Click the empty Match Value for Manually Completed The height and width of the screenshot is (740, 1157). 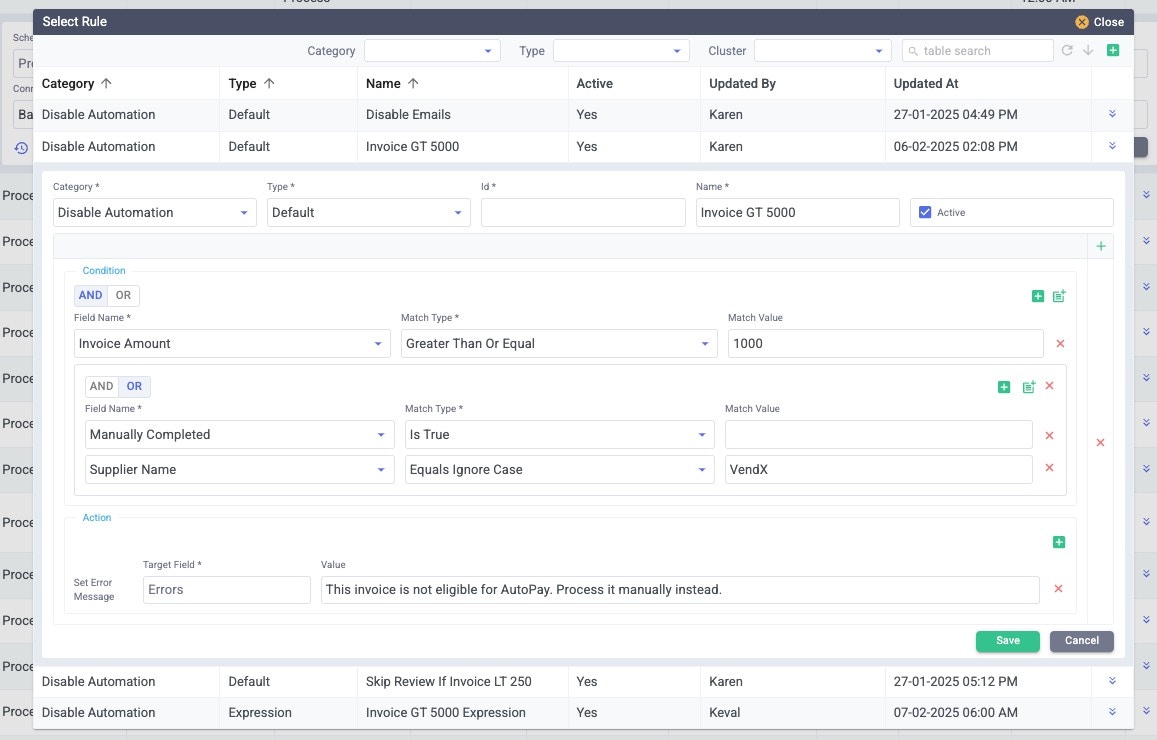[879, 435]
